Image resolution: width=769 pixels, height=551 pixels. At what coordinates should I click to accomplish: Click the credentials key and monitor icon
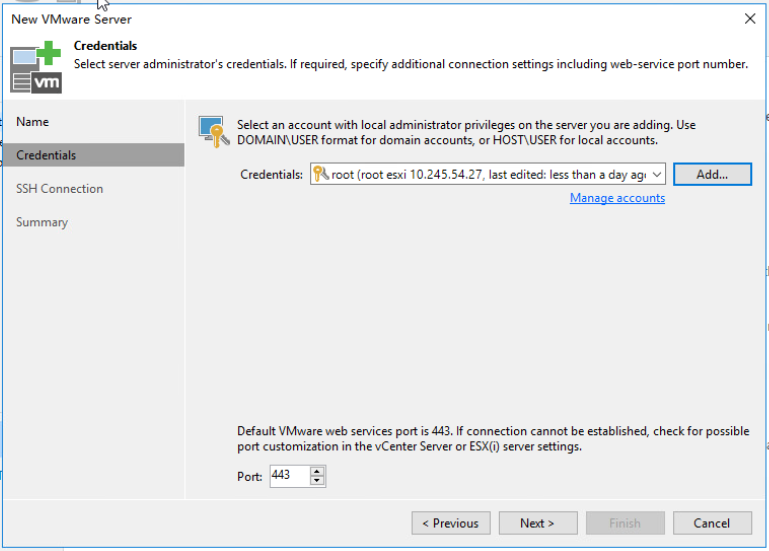(214, 131)
